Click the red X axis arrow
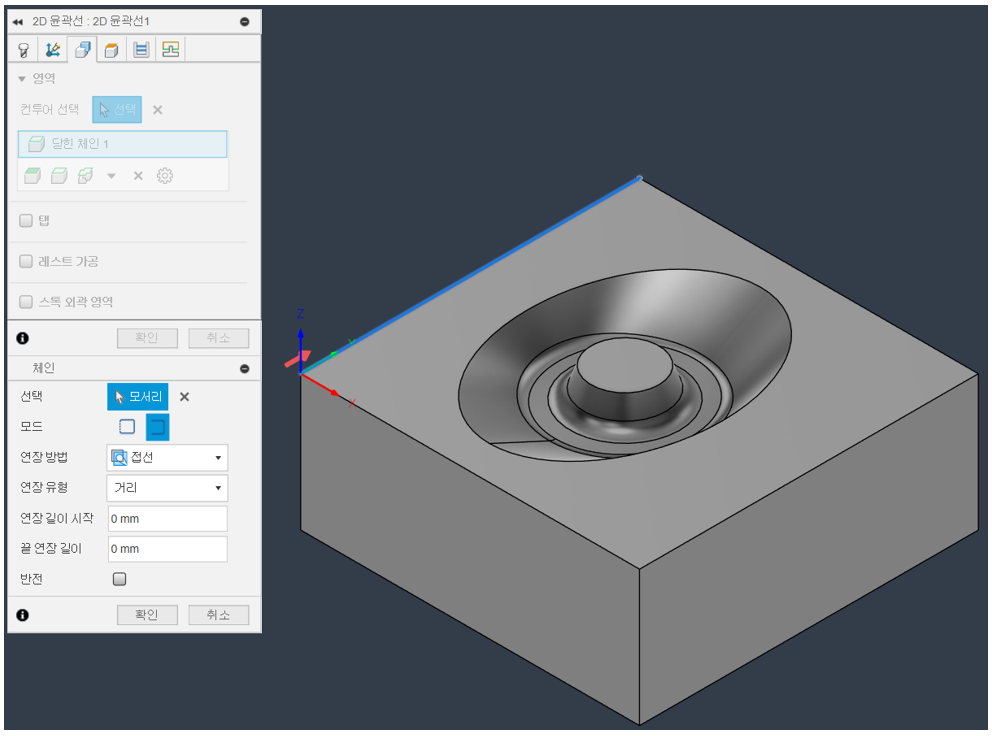Image resolution: width=992 pixels, height=736 pixels. tap(320, 385)
